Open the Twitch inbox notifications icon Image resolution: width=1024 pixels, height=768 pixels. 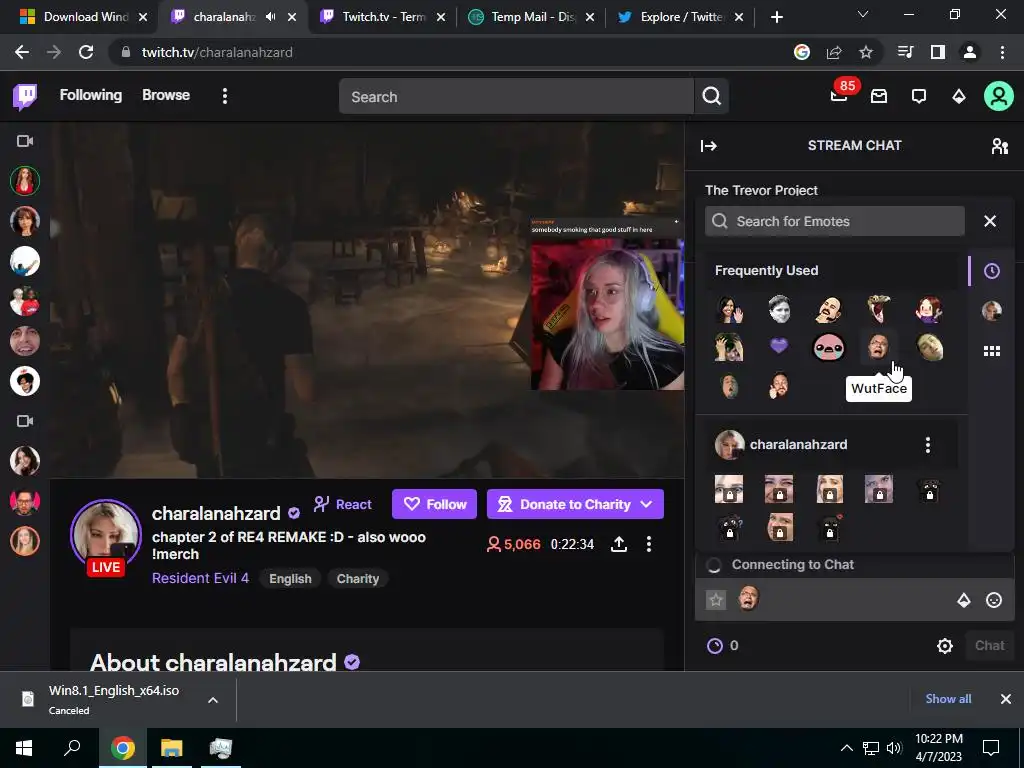[x=879, y=97]
